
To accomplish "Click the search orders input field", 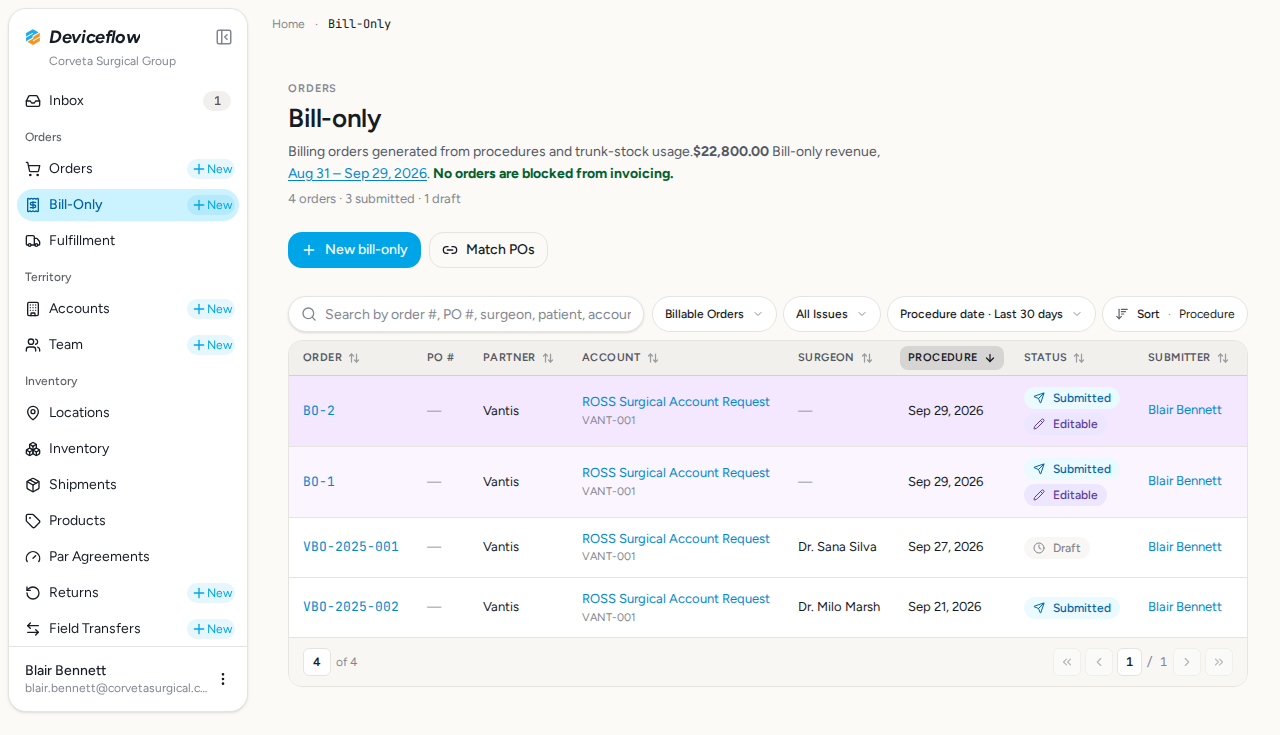I will click(466, 314).
